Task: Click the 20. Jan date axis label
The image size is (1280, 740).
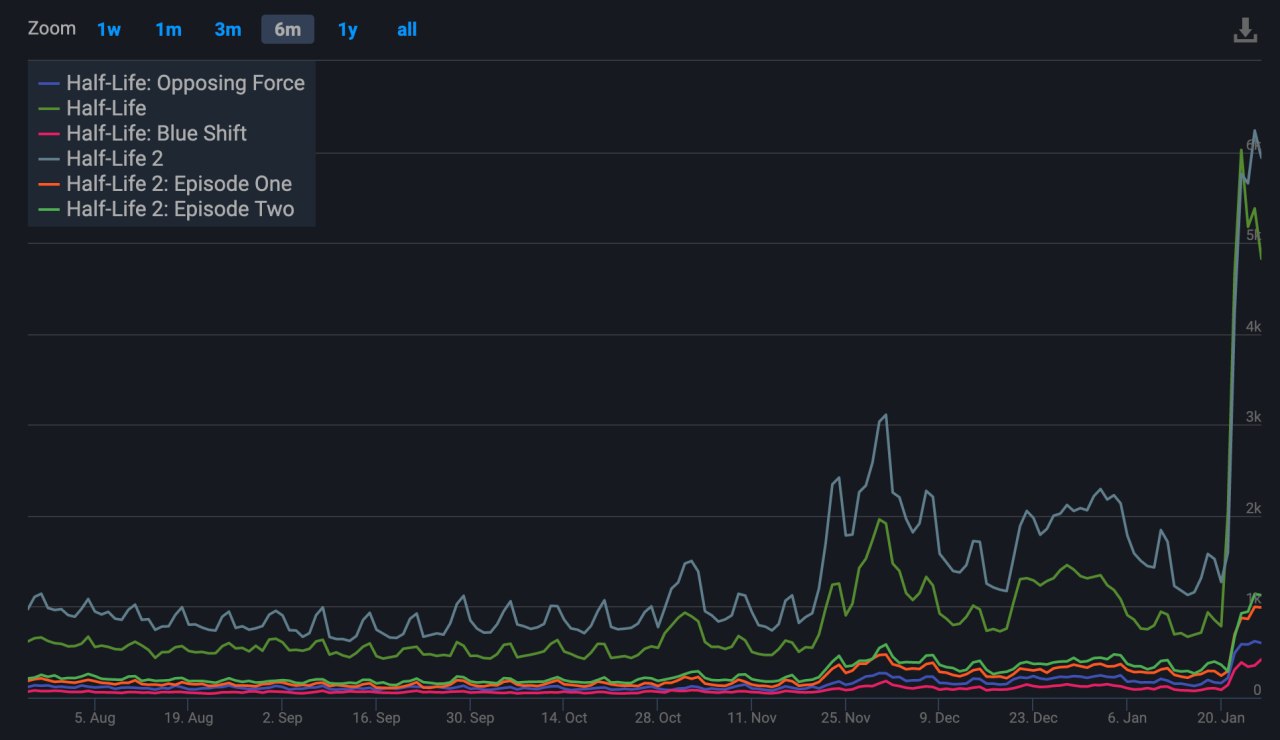Action: click(1221, 718)
